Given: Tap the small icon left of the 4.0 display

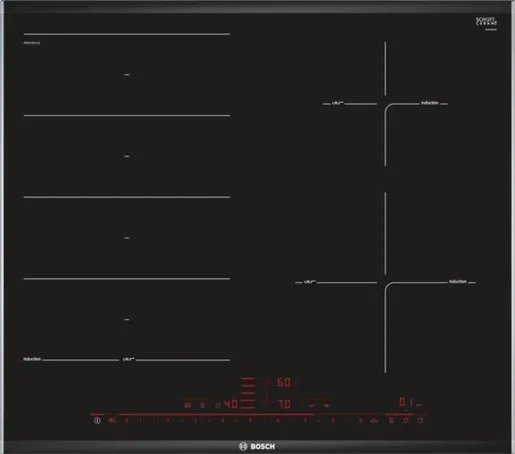Looking at the screenshot, I should 218,405.
